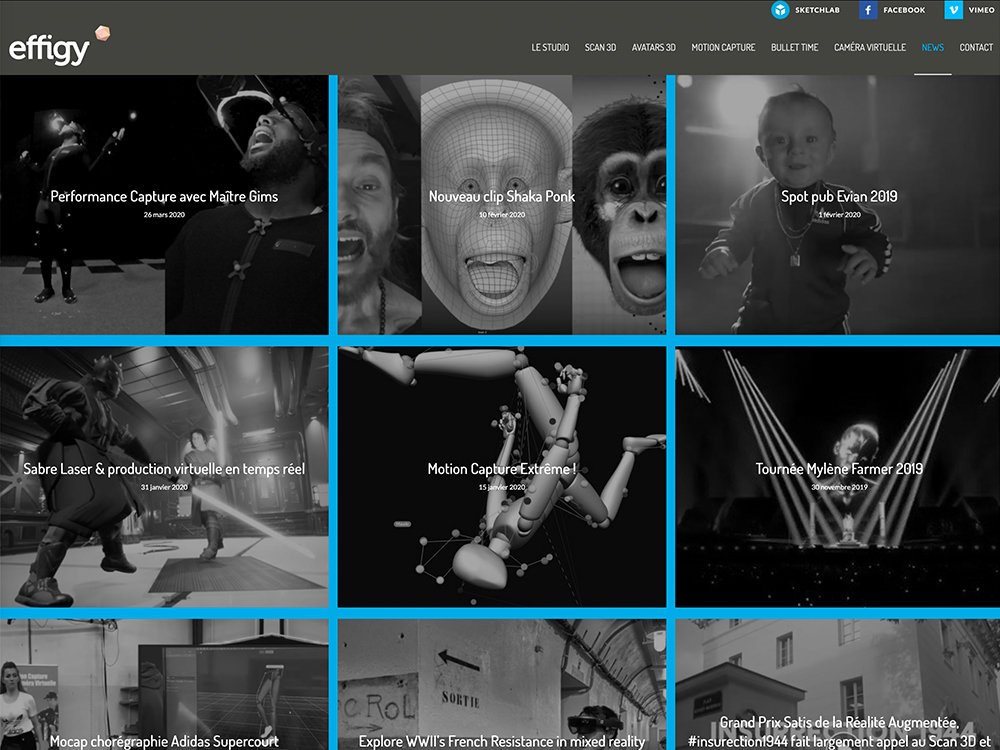Go to Scan 3D page
The image size is (1000, 750).
(600, 47)
